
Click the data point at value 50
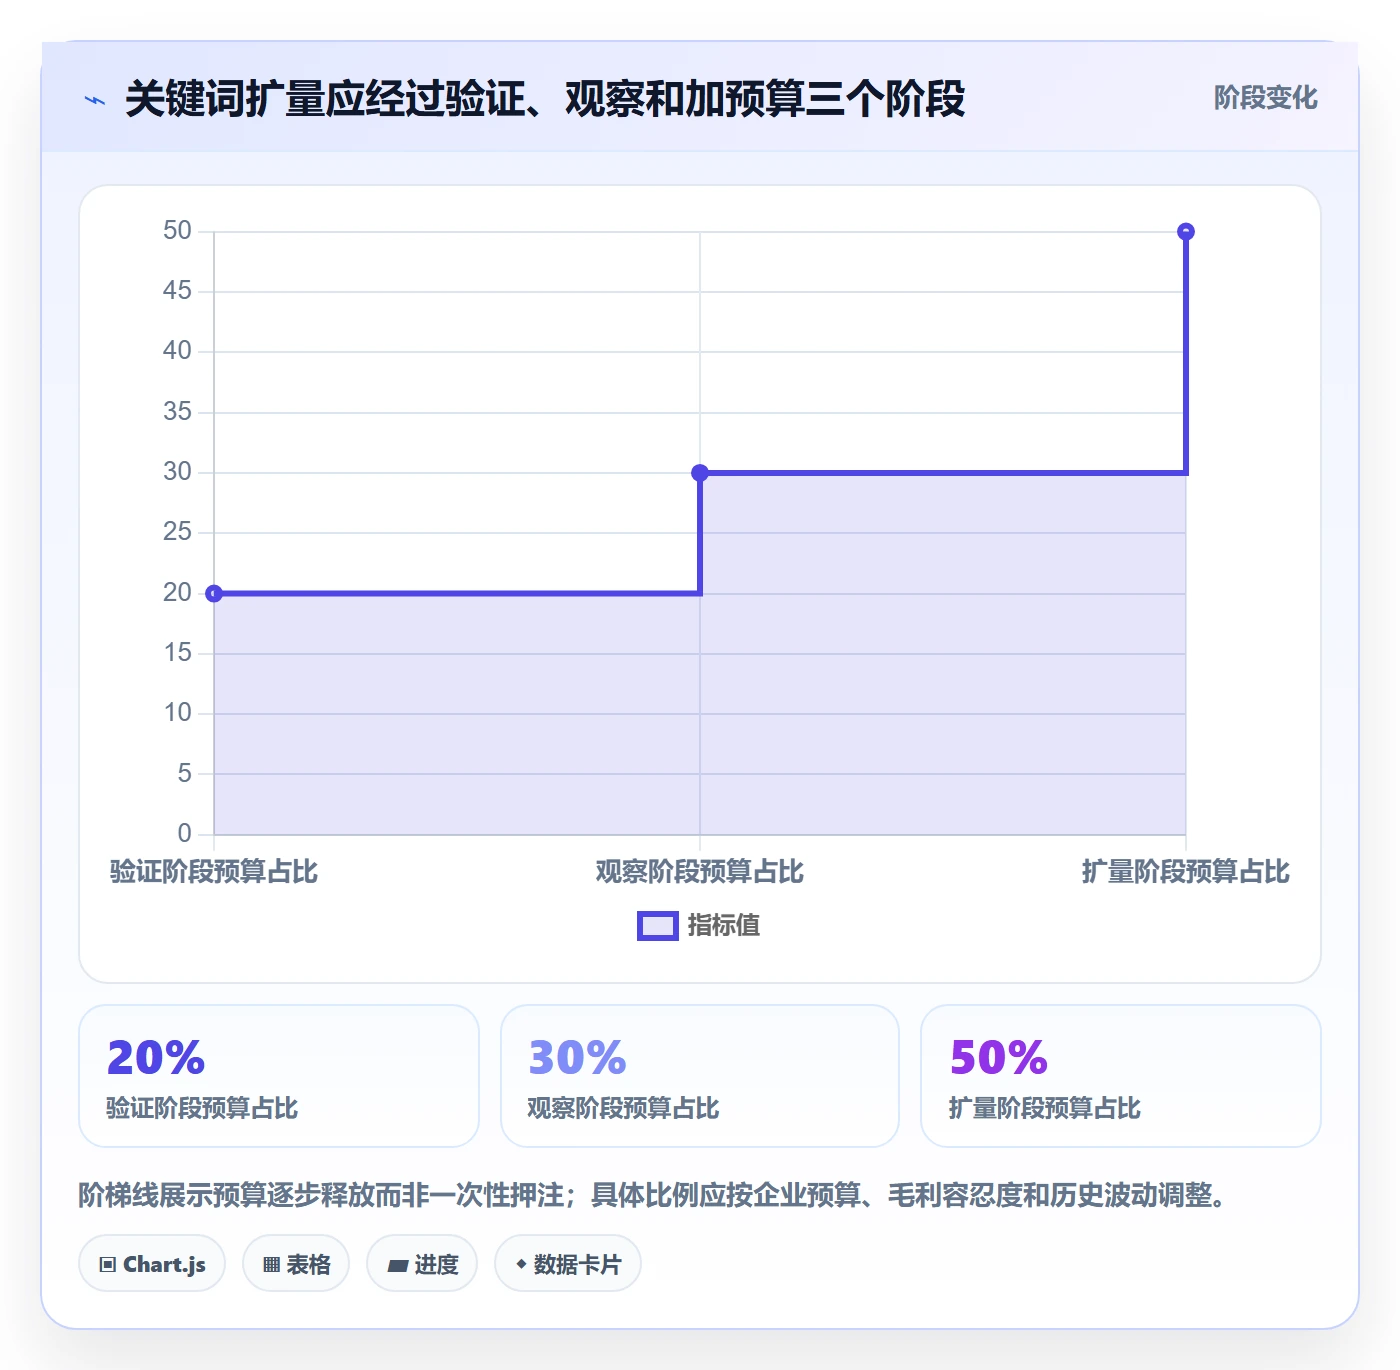[1186, 232]
